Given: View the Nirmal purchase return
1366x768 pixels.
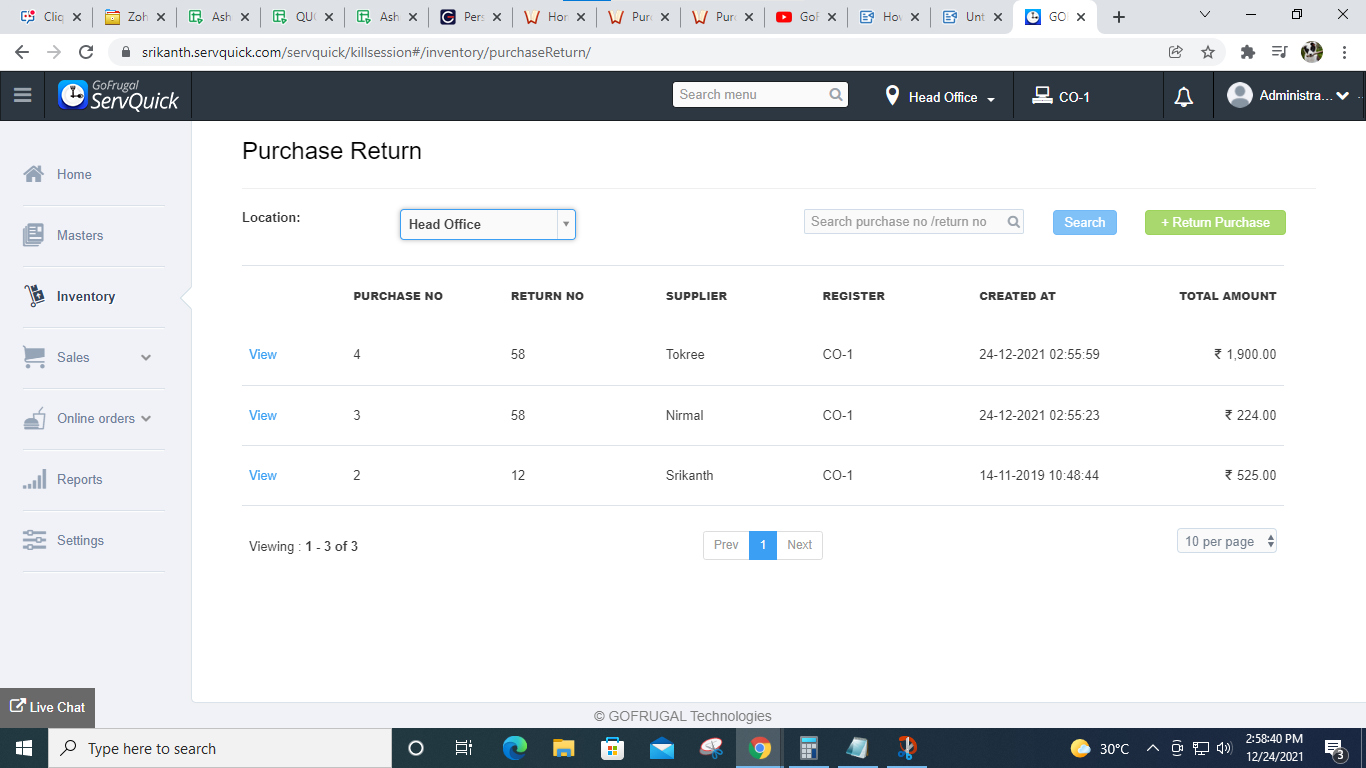Looking at the screenshot, I should 263,415.
